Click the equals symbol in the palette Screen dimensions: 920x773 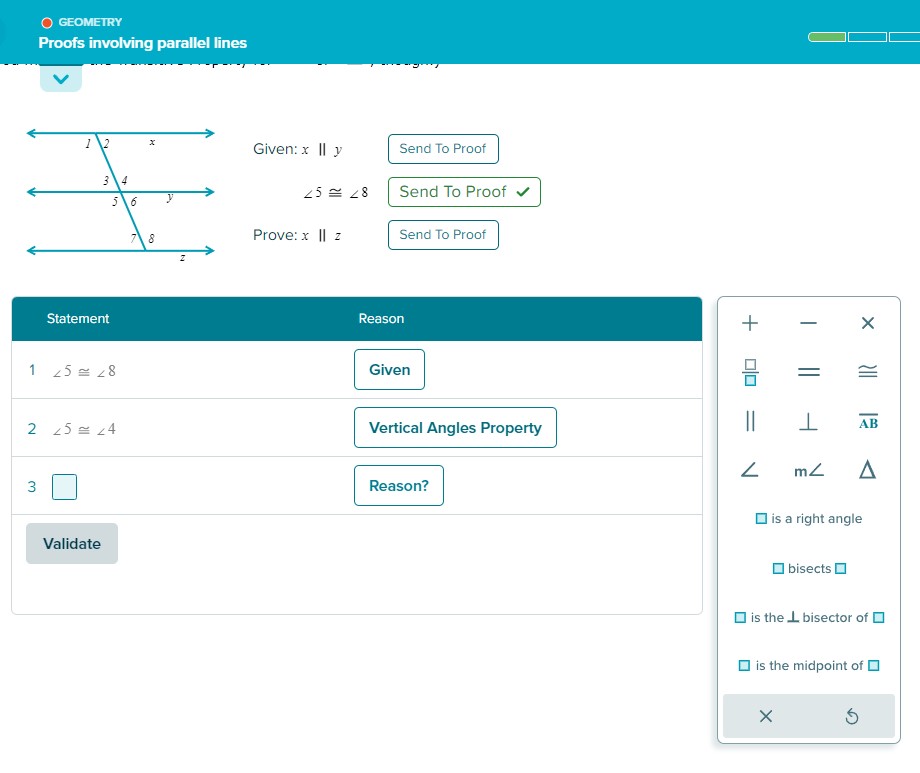point(808,371)
